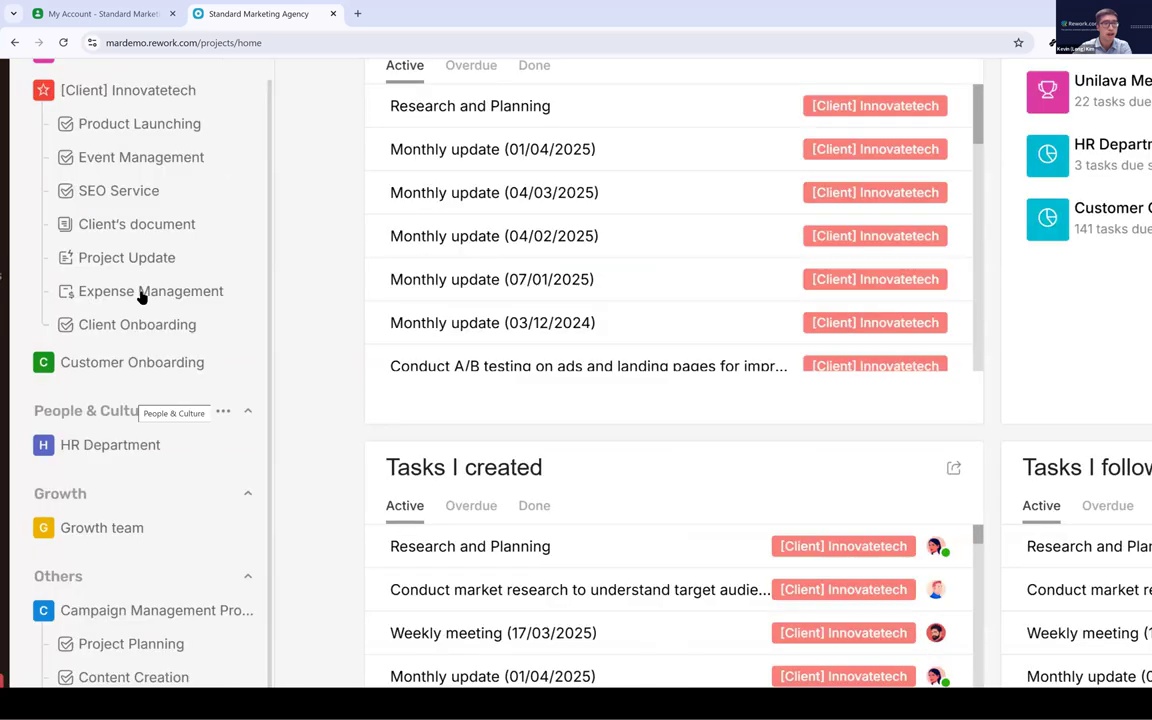Click the HR Department pie-chart icon
1152x720 pixels.
point(1048,156)
